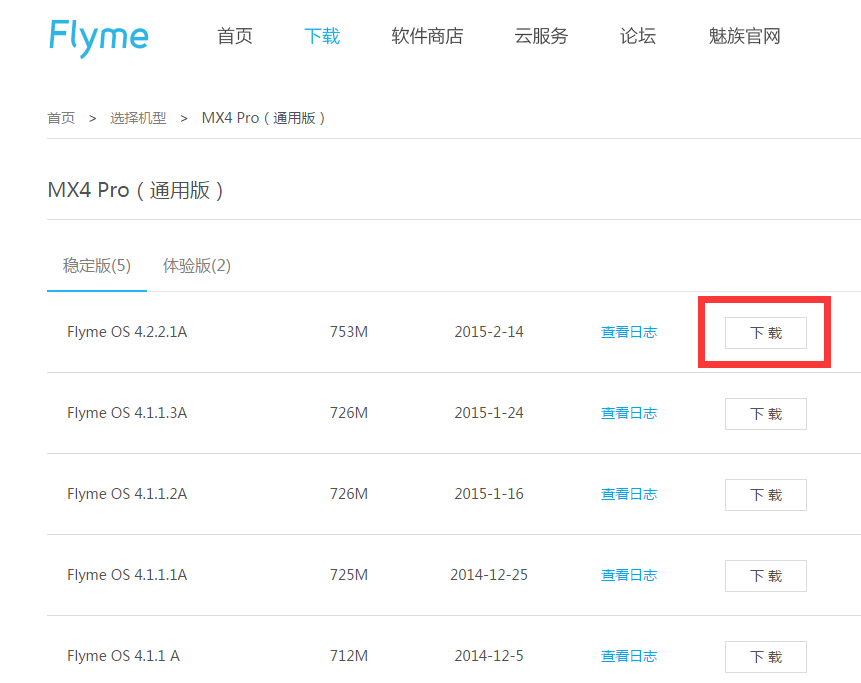The image size is (861, 683).
Task: Download Flyme OS 4.1.1.3A firmware
Action: pyautogui.click(x=765, y=414)
